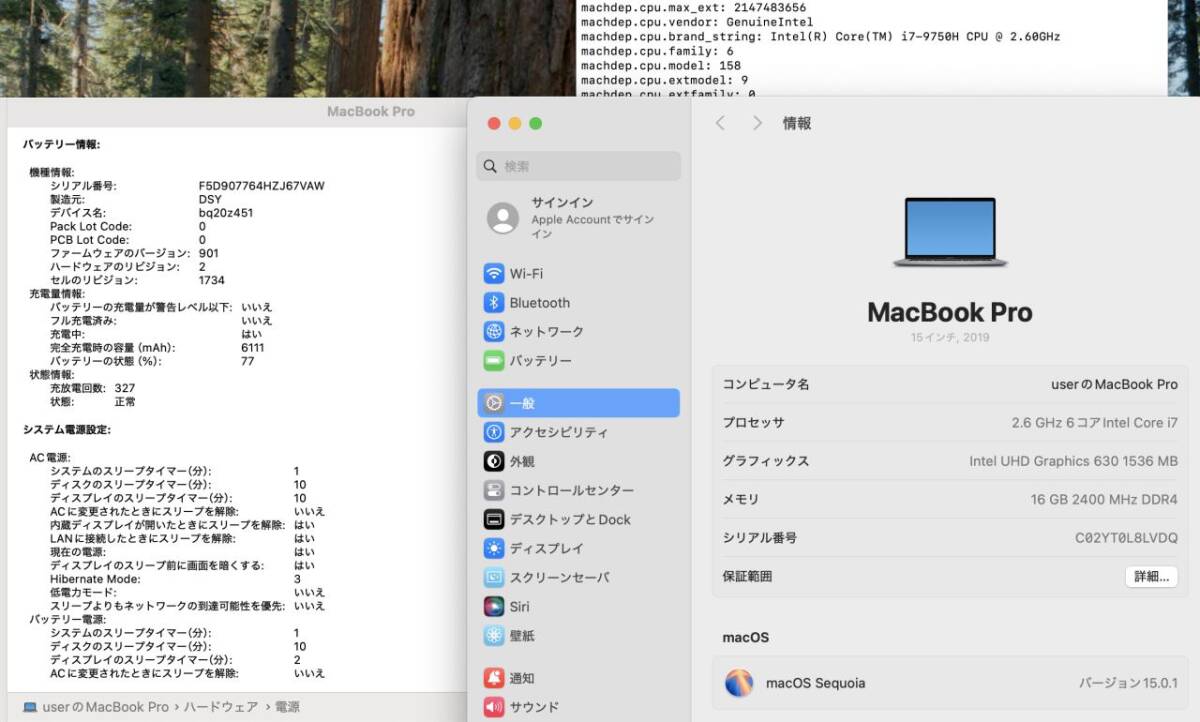Click the macOS Sequoia logo icon
Viewport: 1200px width, 722px height.
point(739,683)
